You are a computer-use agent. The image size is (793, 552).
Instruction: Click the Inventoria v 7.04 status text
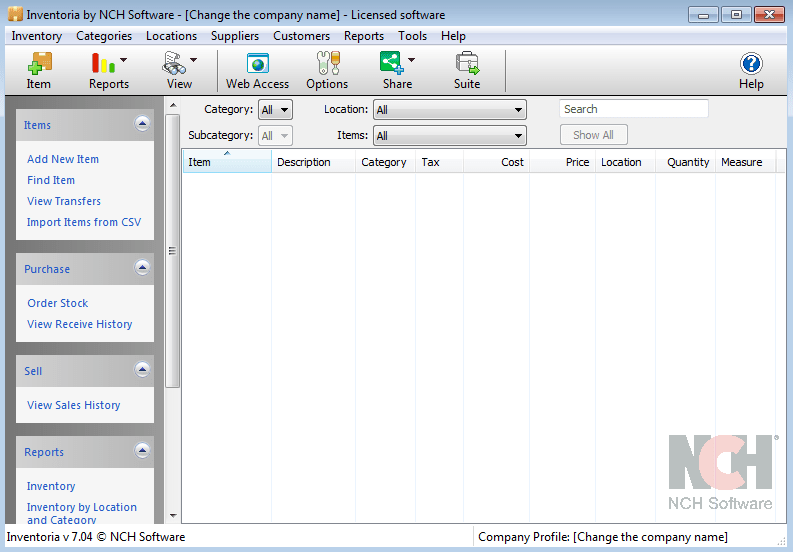coord(96,537)
